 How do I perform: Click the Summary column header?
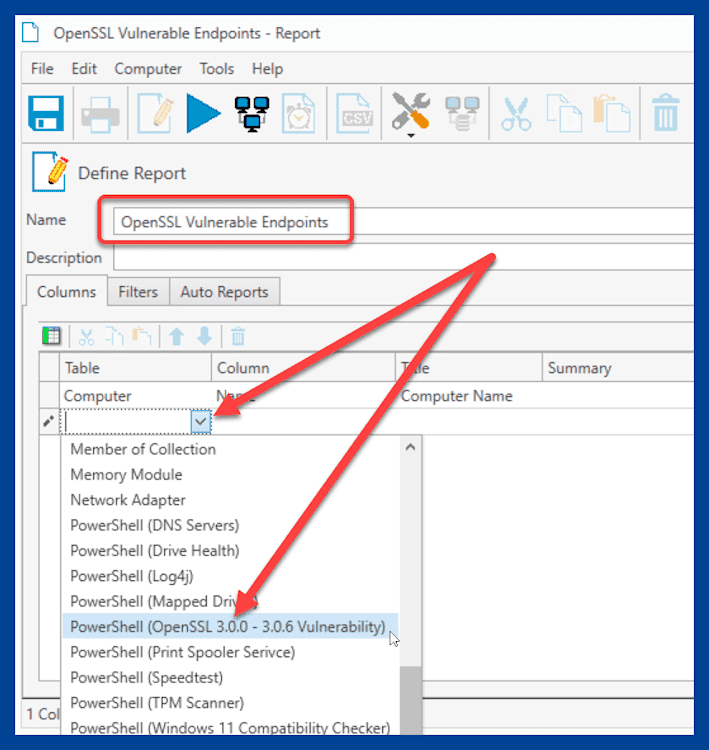click(x=618, y=368)
